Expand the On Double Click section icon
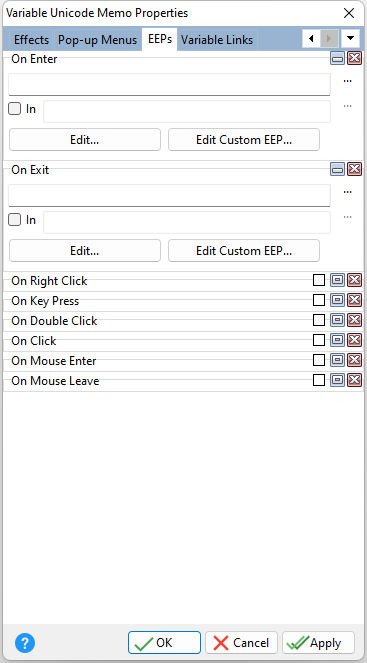 (337, 320)
